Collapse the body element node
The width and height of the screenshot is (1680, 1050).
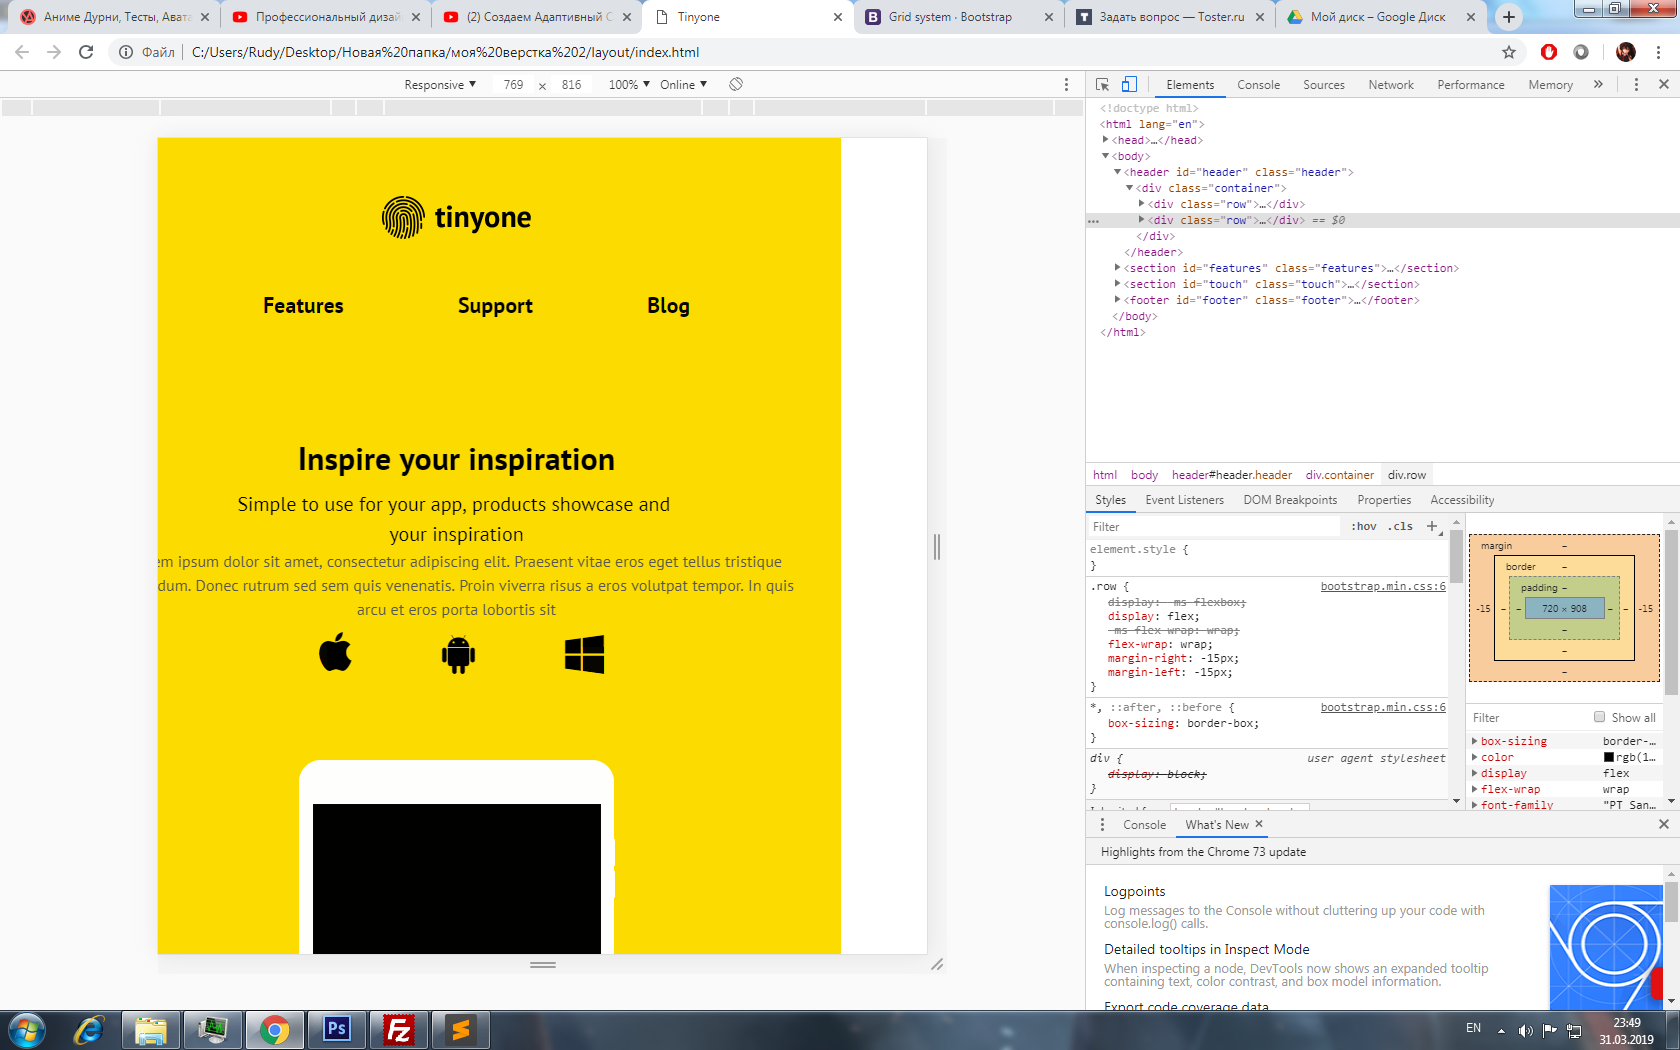[x=1106, y=156]
